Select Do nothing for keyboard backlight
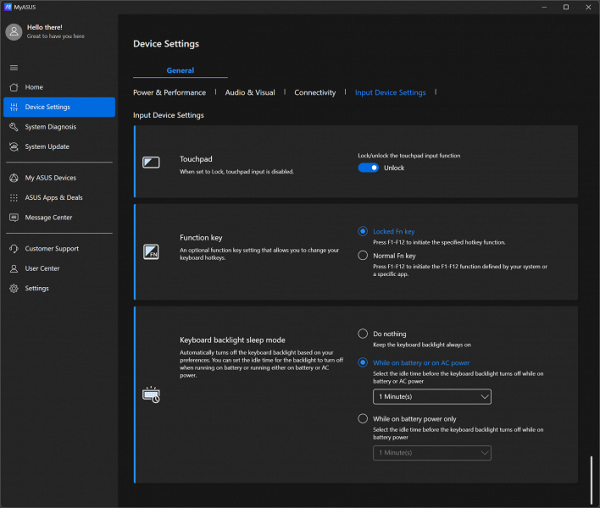600x508 pixels. pyautogui.click(x=363, y=334)
